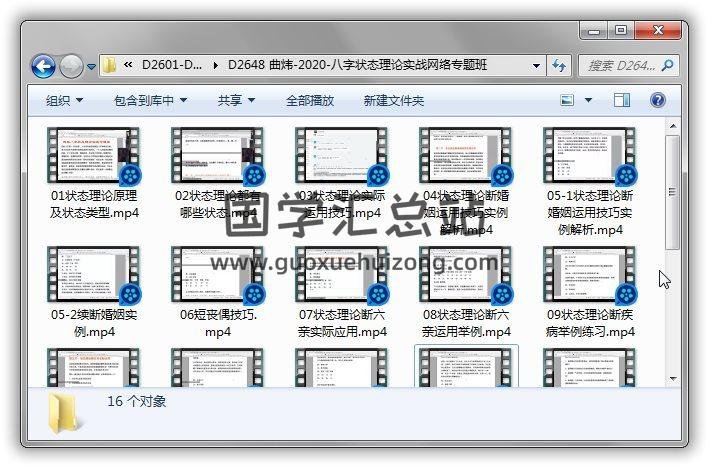This screenshot has width=709, height=468.
Task: Open the view options dropdown arrow
Action: [588, 100]
